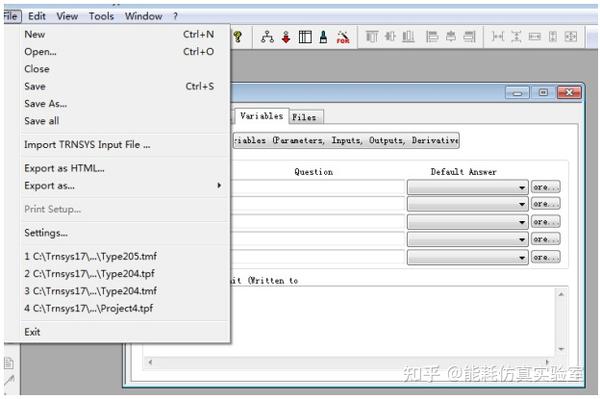Open the Tools menu
This screenshot has height=399, width=600.
[x=101, y=16]
